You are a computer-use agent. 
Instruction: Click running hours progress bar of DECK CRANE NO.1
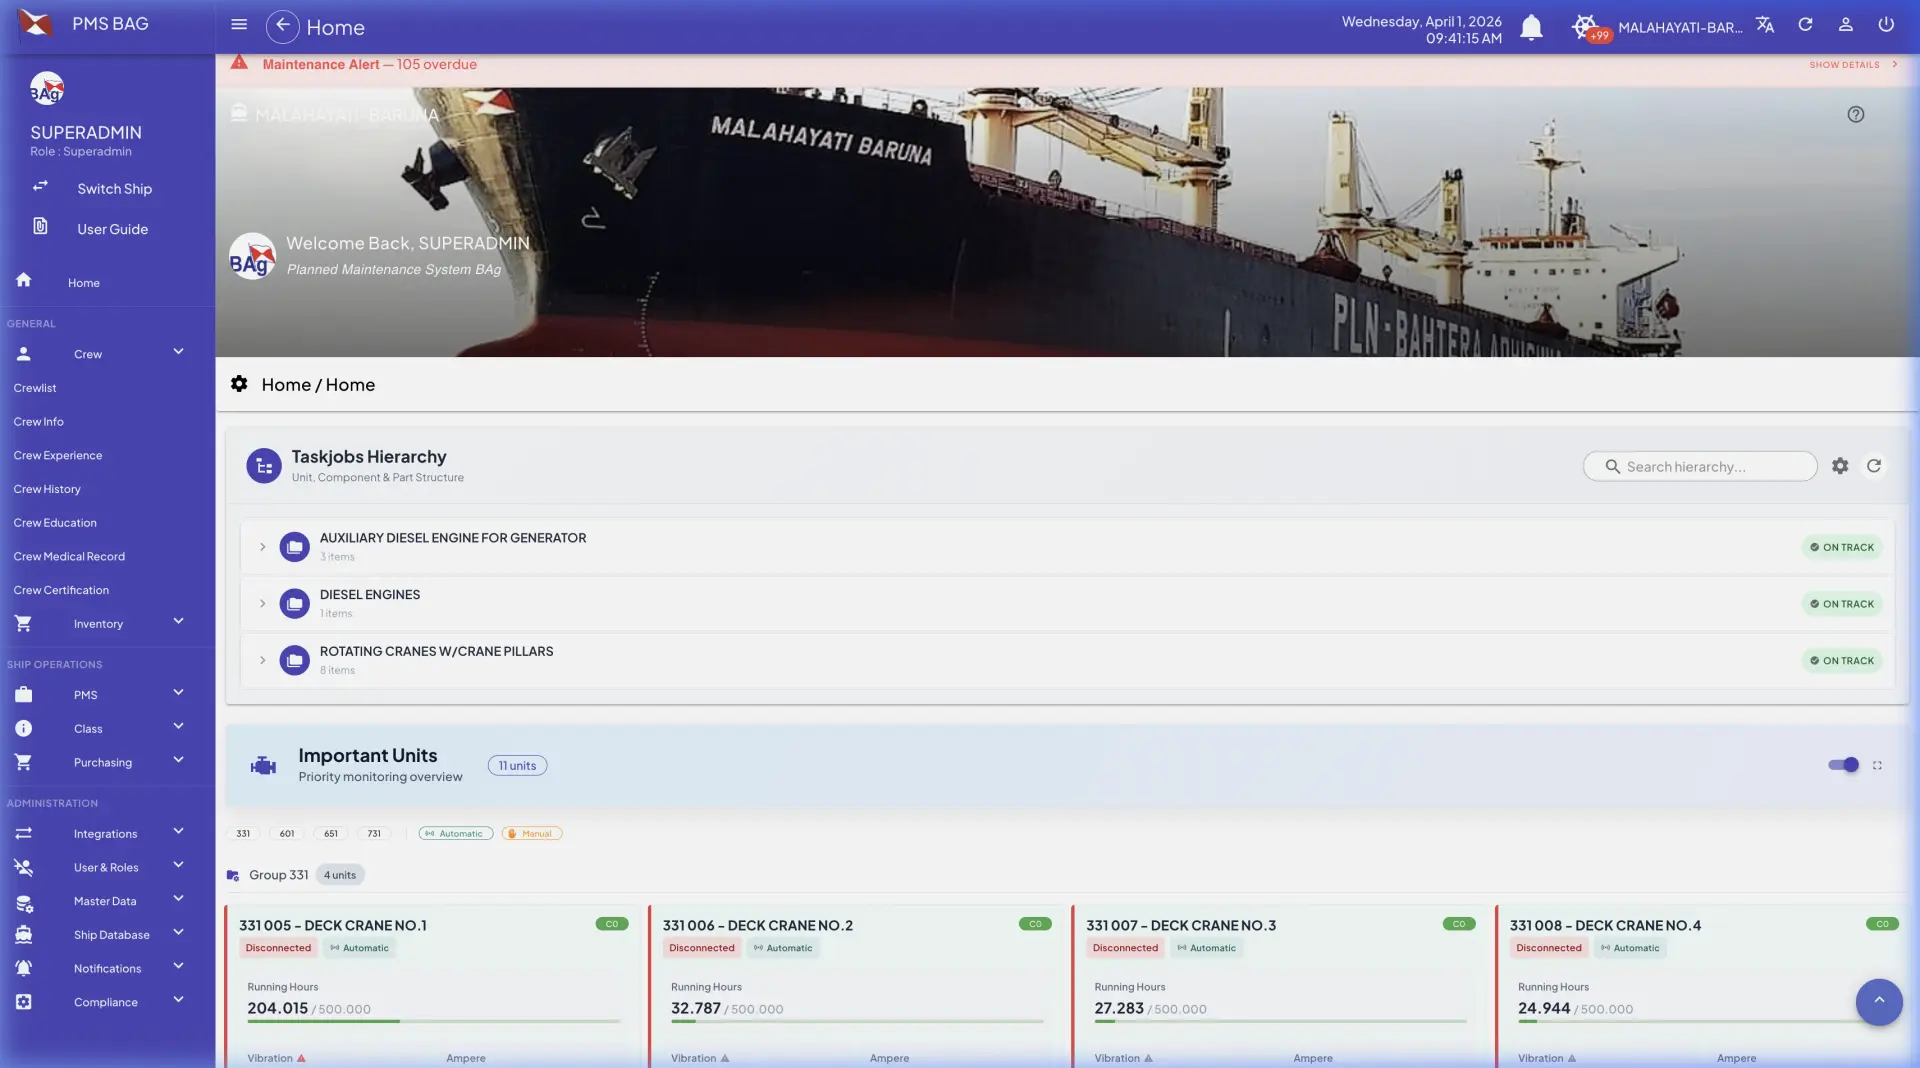click(x=434, y=1022)
